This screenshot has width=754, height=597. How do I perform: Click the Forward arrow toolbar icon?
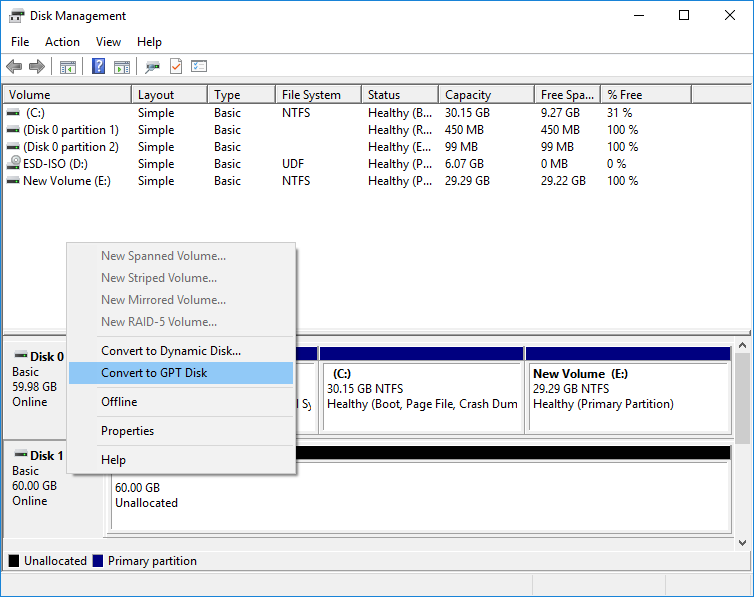coord(37,66)
